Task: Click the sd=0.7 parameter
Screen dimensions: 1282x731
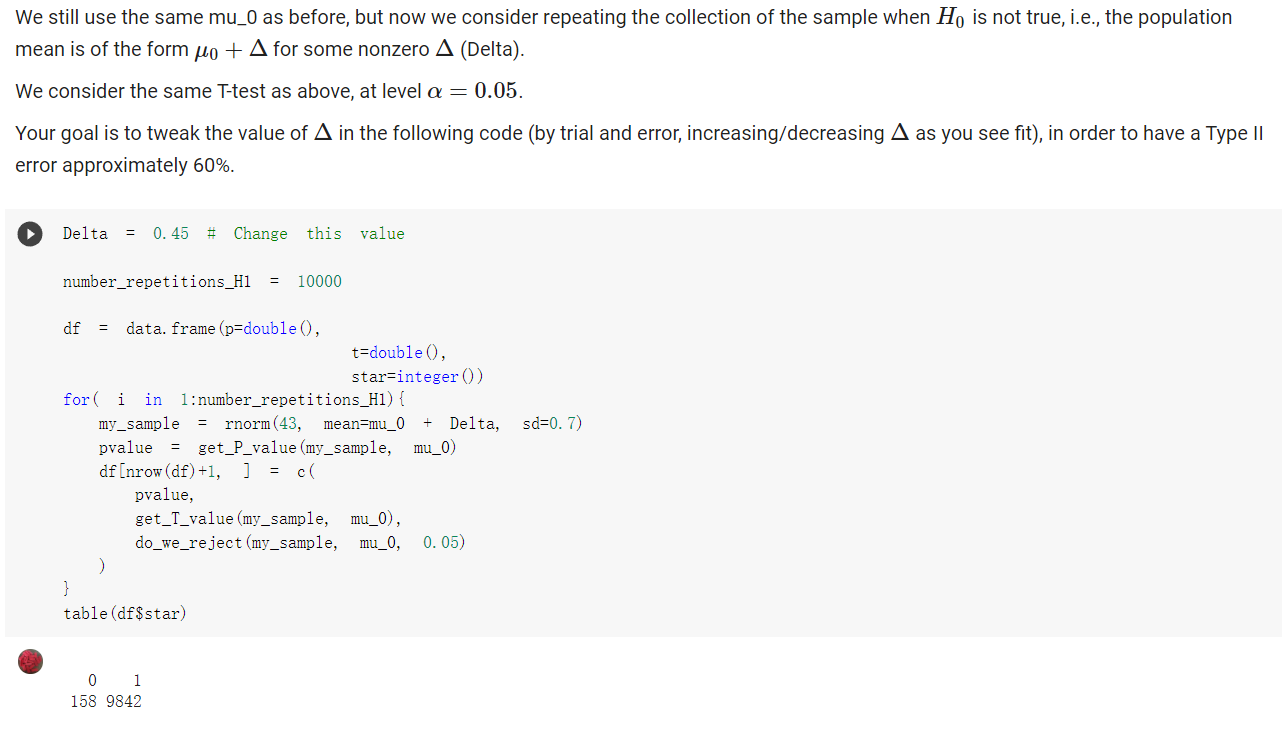Action: (x=552, y=424)
